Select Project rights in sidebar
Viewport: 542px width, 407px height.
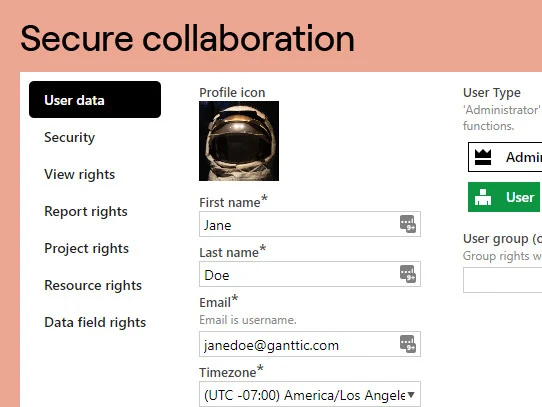click(86, 248)
